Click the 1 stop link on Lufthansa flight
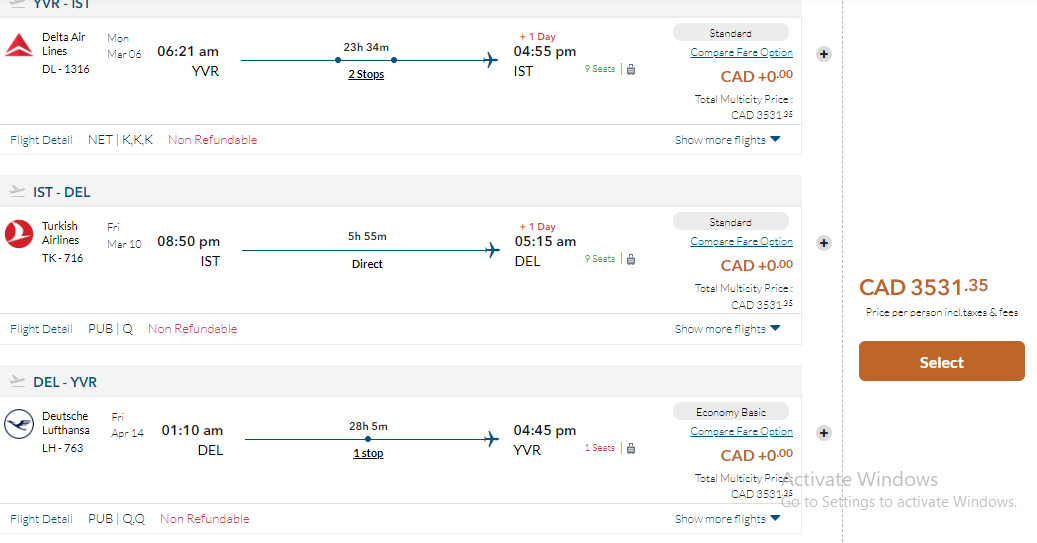Viewport: 1037px width, 543px height. [x=368, y=454]
